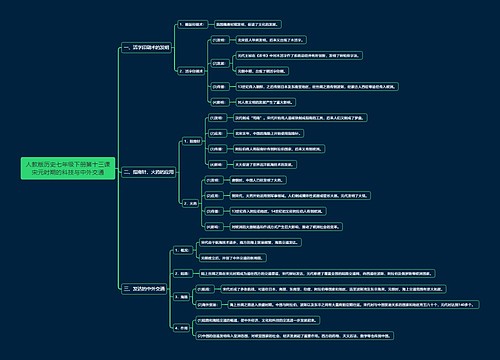Select the (4)影响 node under 活字印刷术
Viewport: 500px width, 360px height.
tap(219, 102)
